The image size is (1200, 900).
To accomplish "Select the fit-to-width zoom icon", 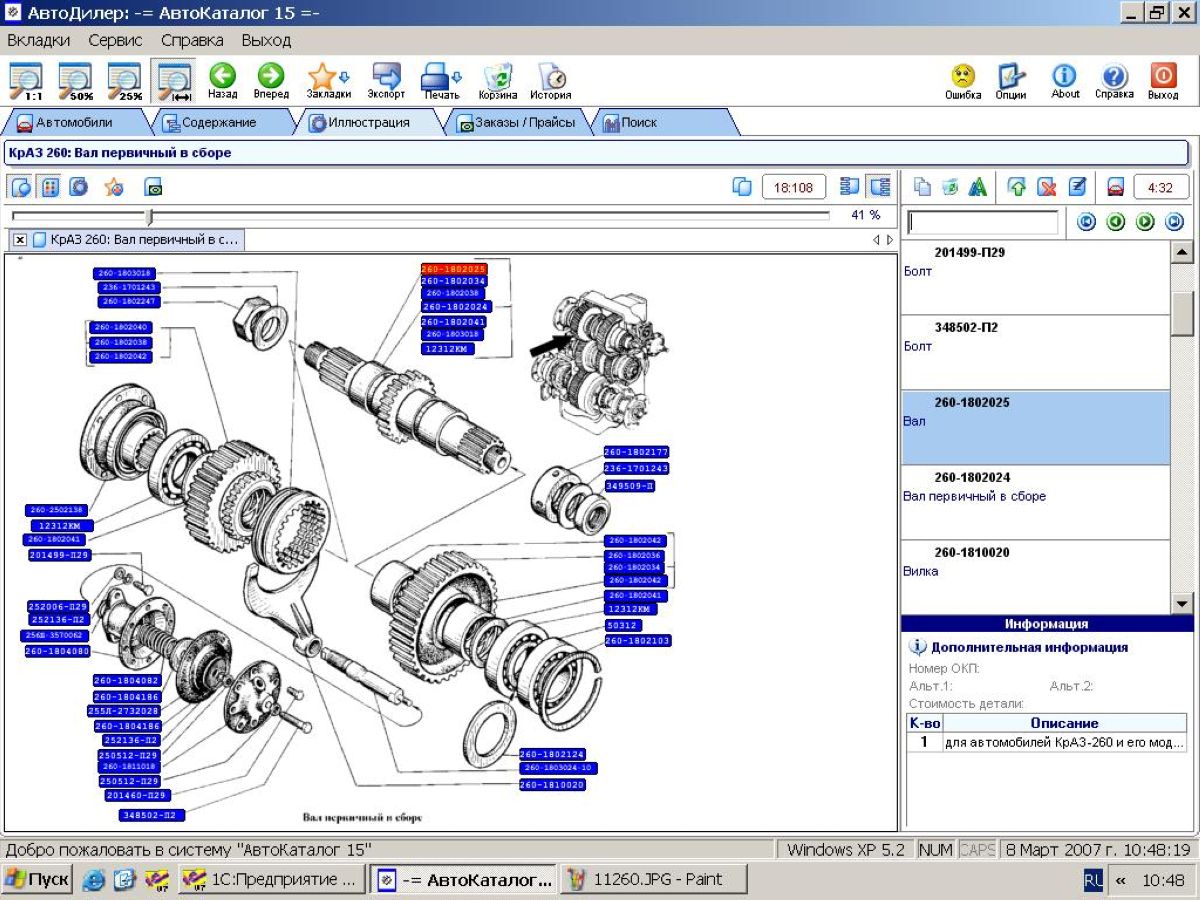I will click(x=174, y=81).
